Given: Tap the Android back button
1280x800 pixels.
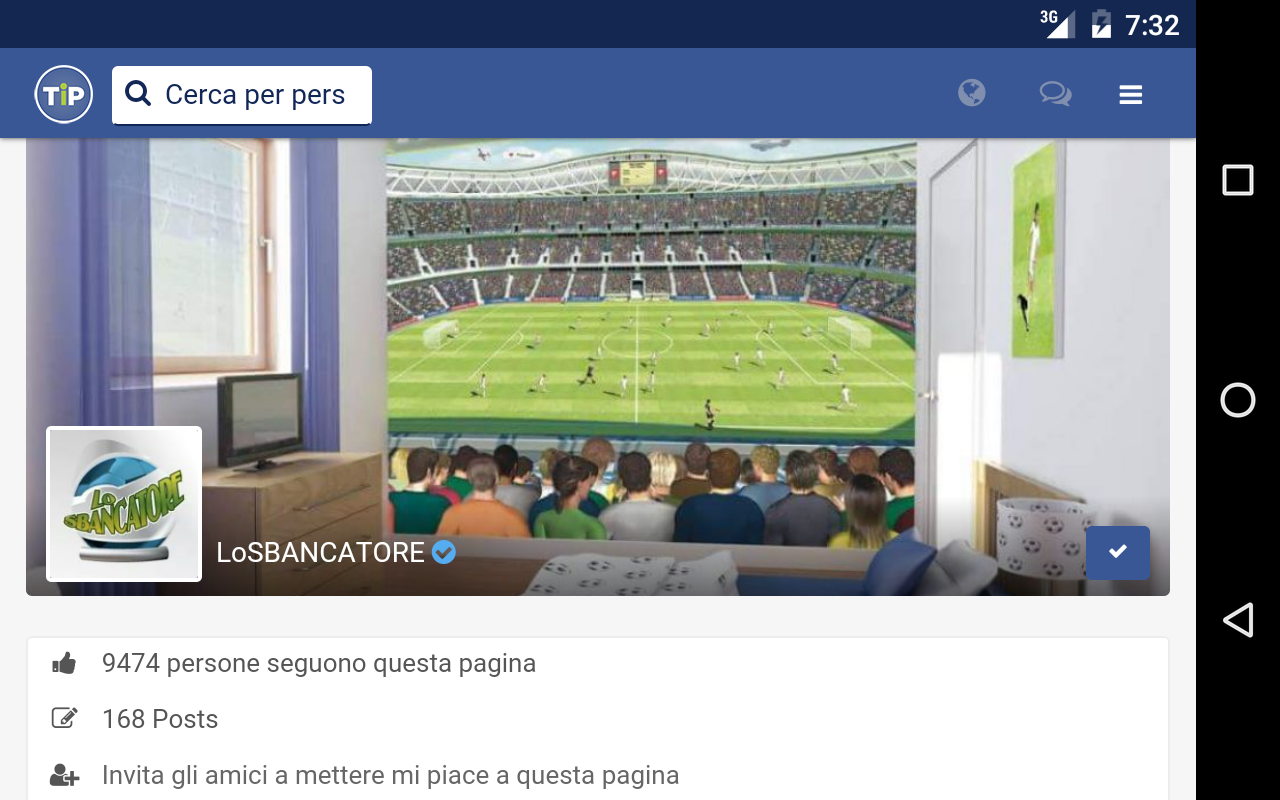Looking at the screenshot, I should coord(1238,620).
